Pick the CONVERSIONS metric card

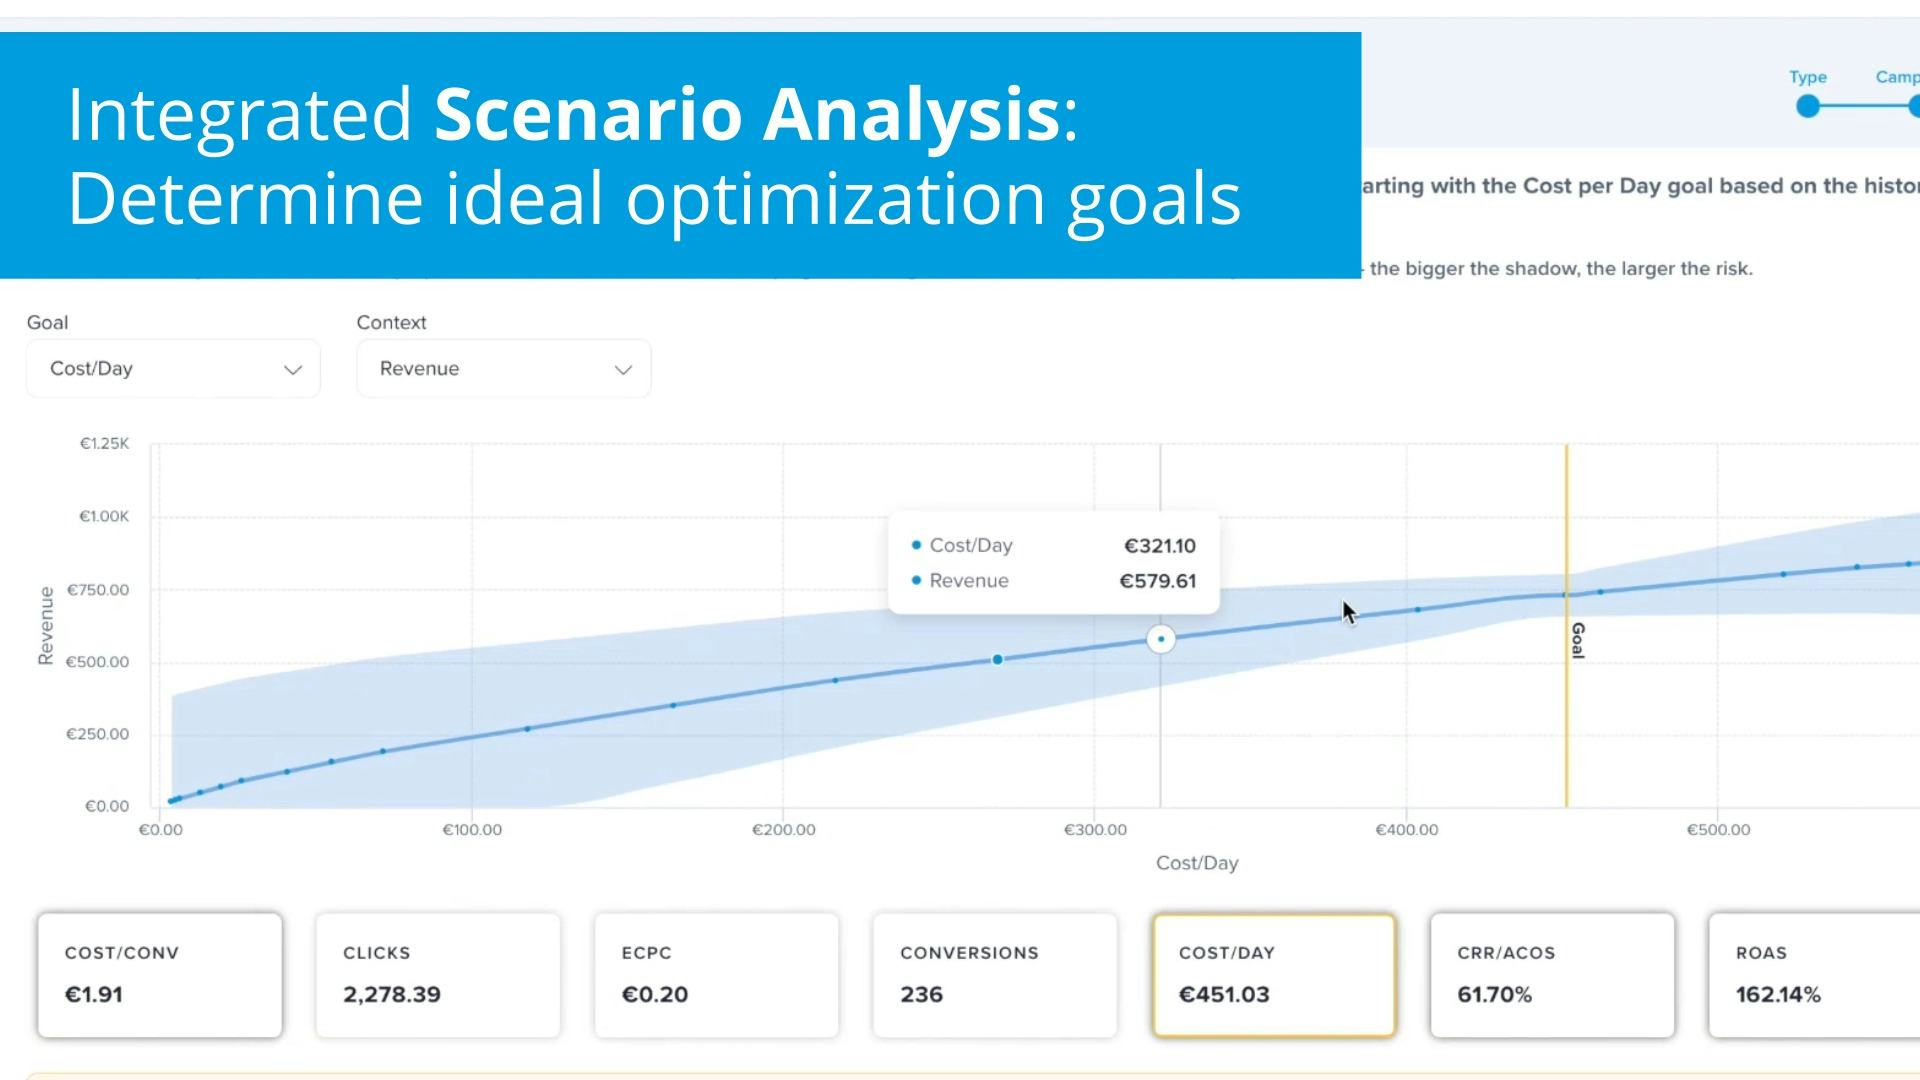click(x=995, y=975)
